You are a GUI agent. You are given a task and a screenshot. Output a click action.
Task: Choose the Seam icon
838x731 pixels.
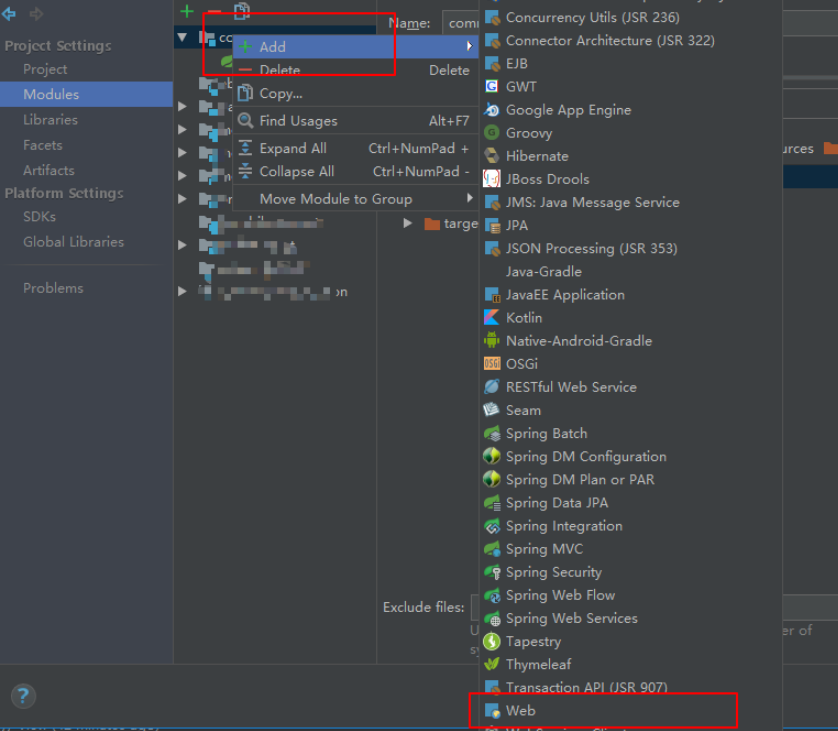point(492,410)
